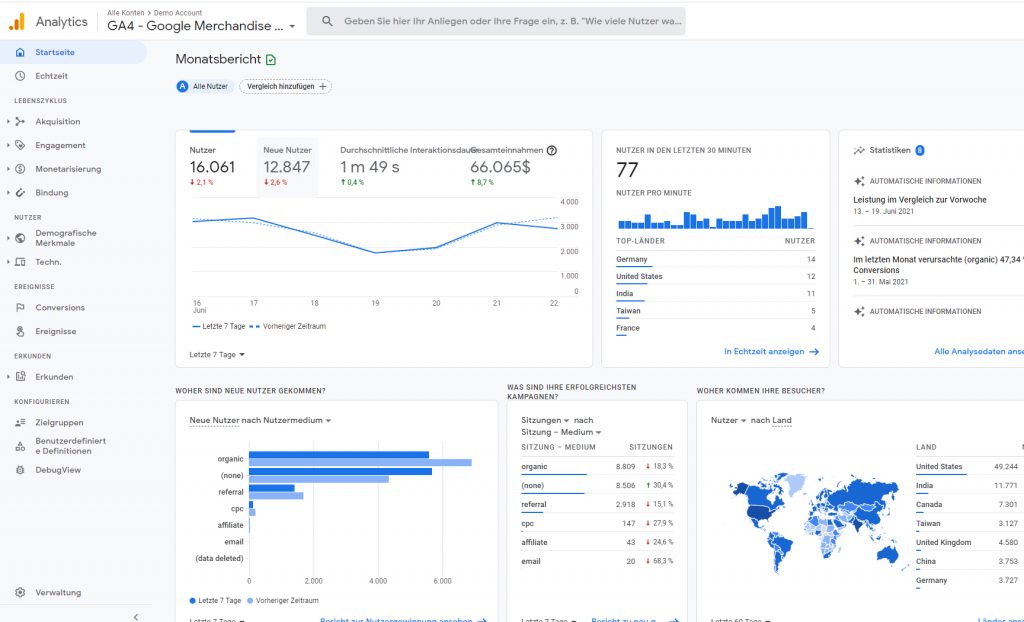Click the Conversions flag icon

point(20,308)
